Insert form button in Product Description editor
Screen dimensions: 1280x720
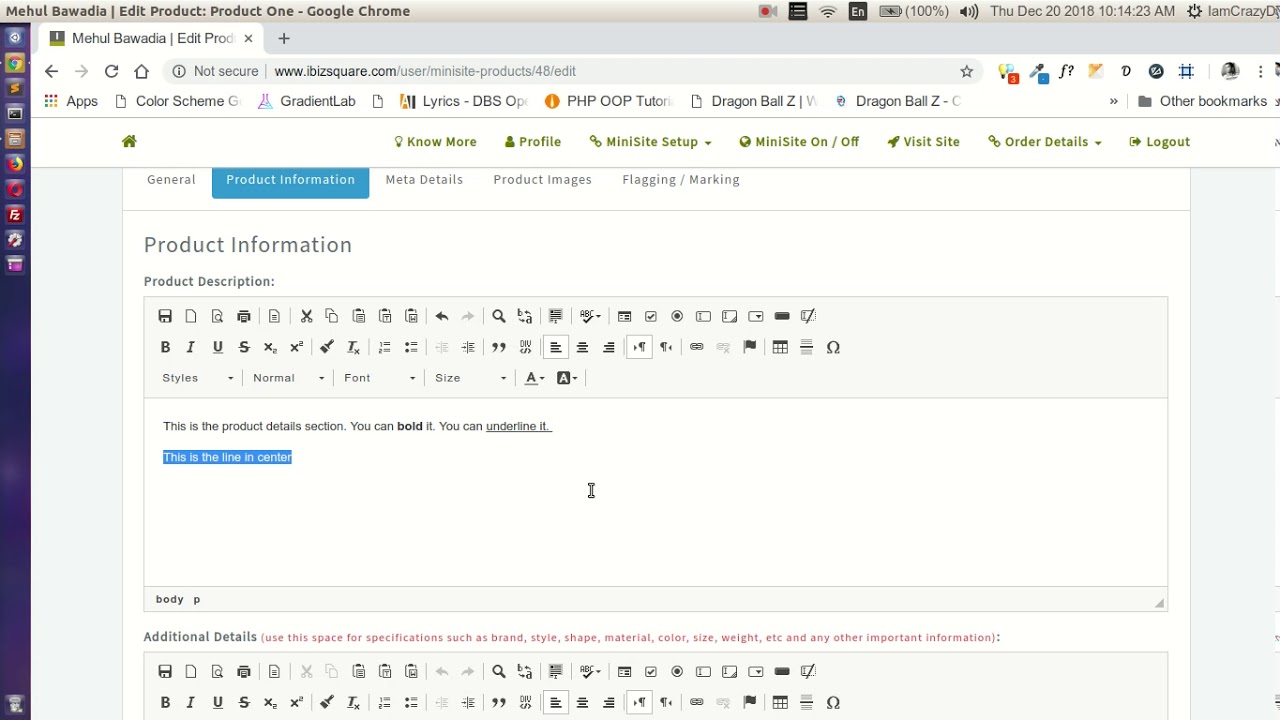click(782, 316)
